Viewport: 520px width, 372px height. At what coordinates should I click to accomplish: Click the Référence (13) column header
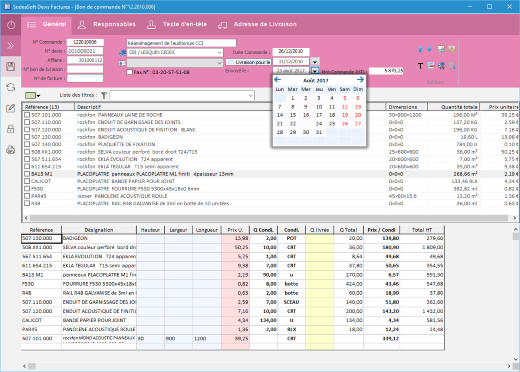click(x=49, y=107)
